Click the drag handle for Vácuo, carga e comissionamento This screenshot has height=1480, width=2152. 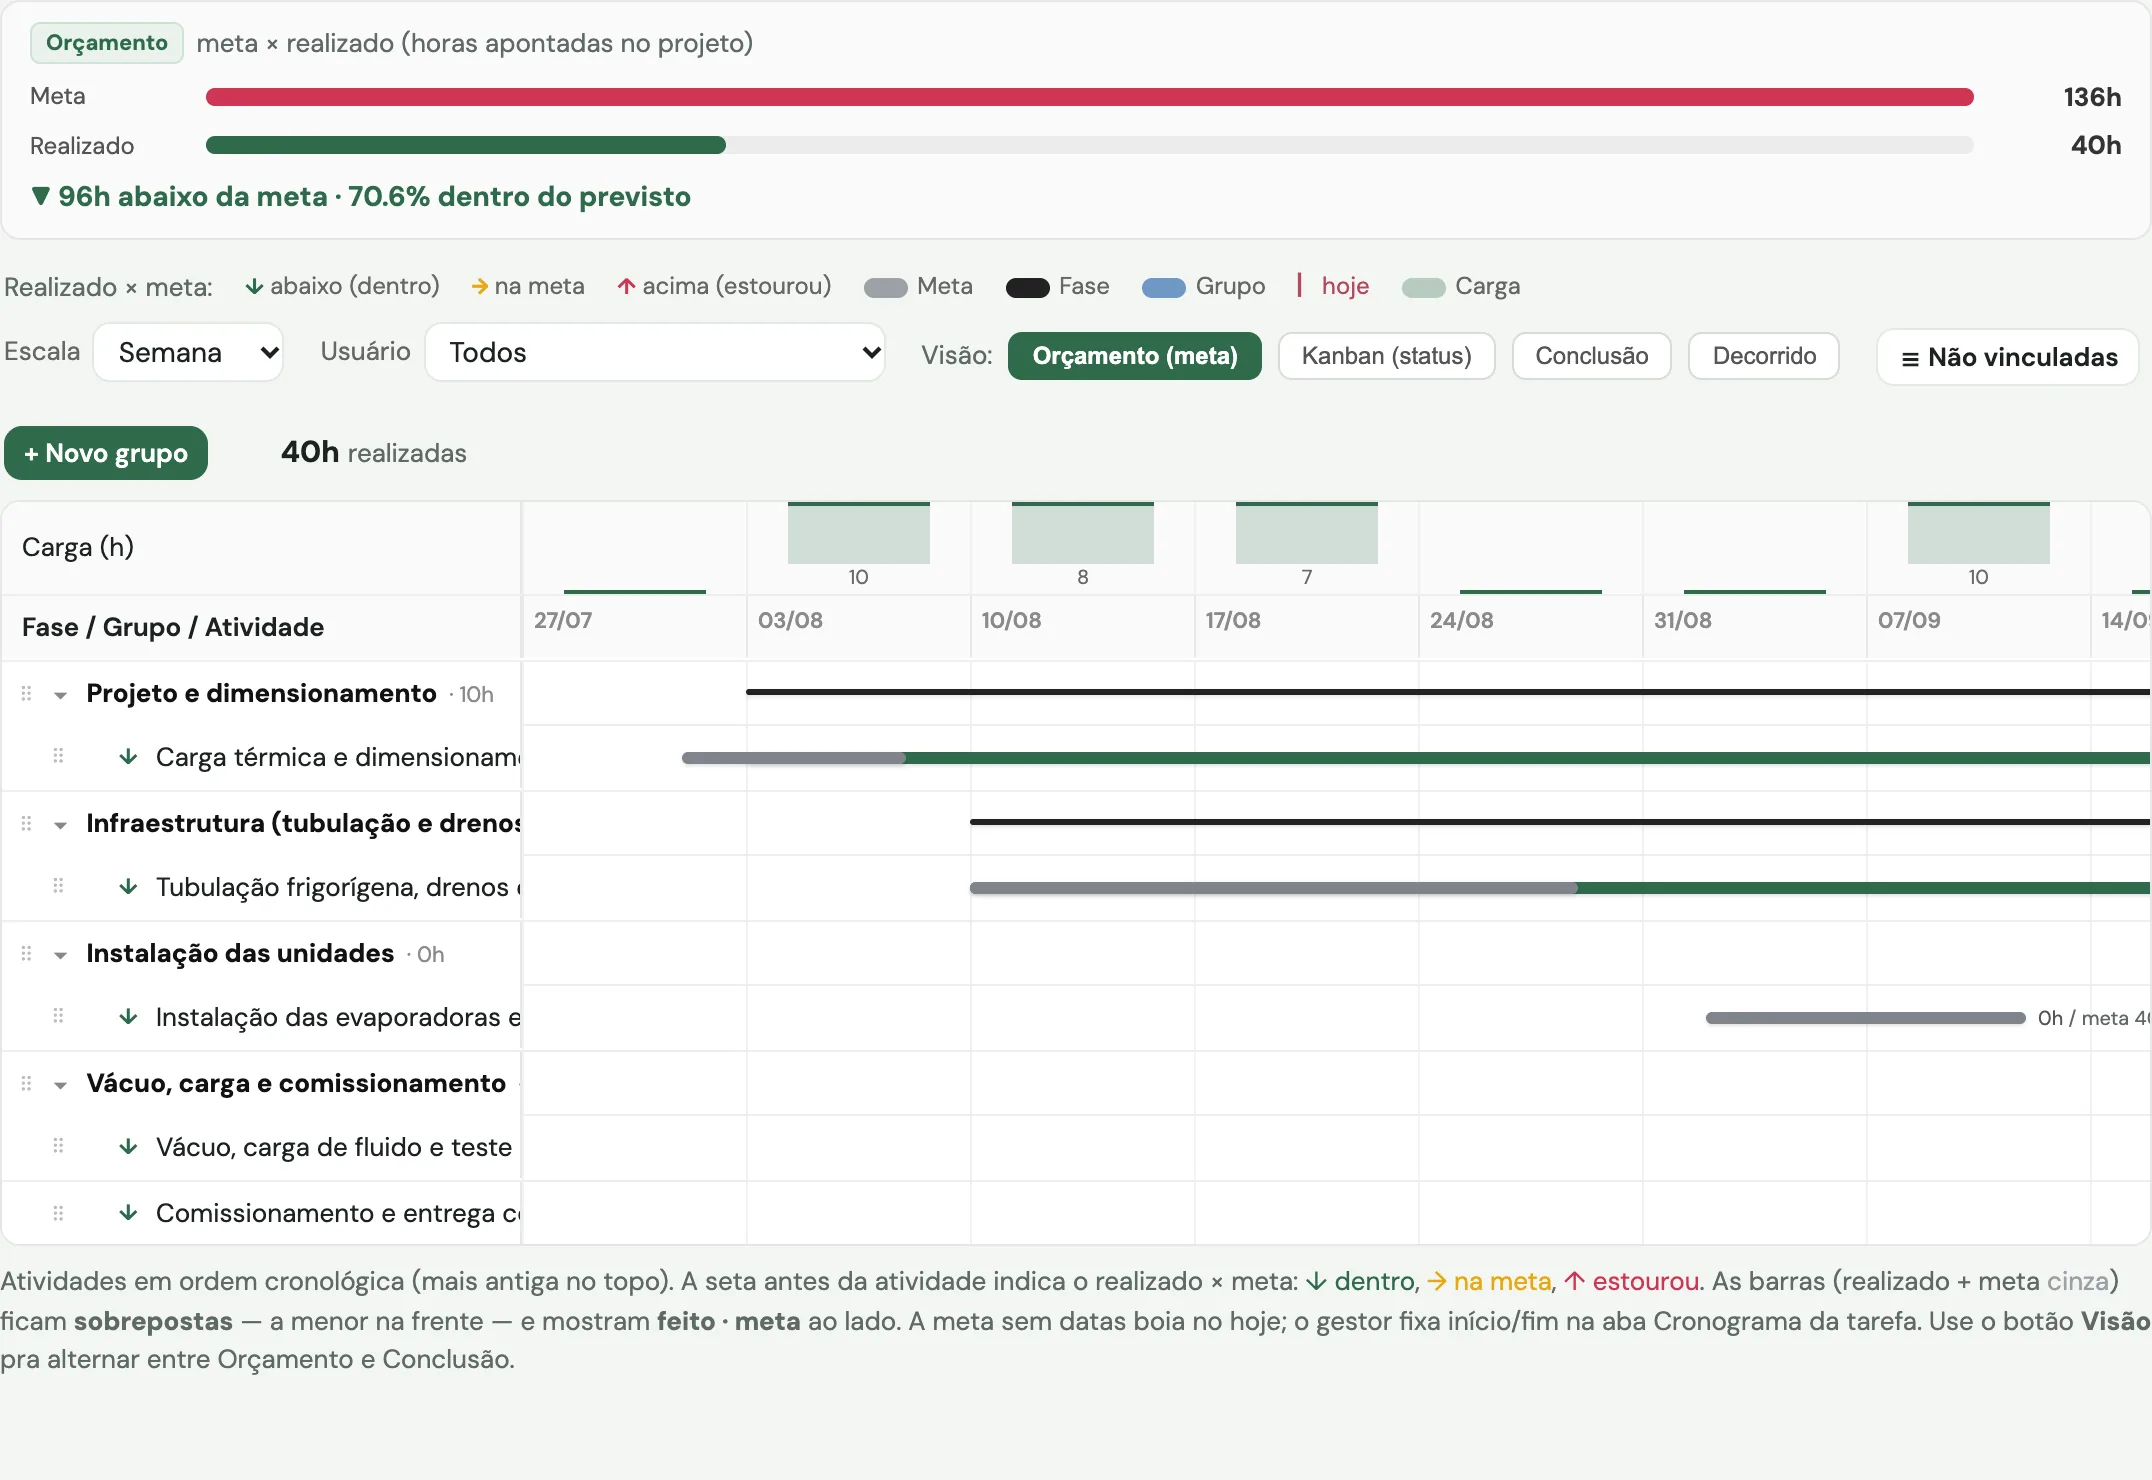(27, 1083)
